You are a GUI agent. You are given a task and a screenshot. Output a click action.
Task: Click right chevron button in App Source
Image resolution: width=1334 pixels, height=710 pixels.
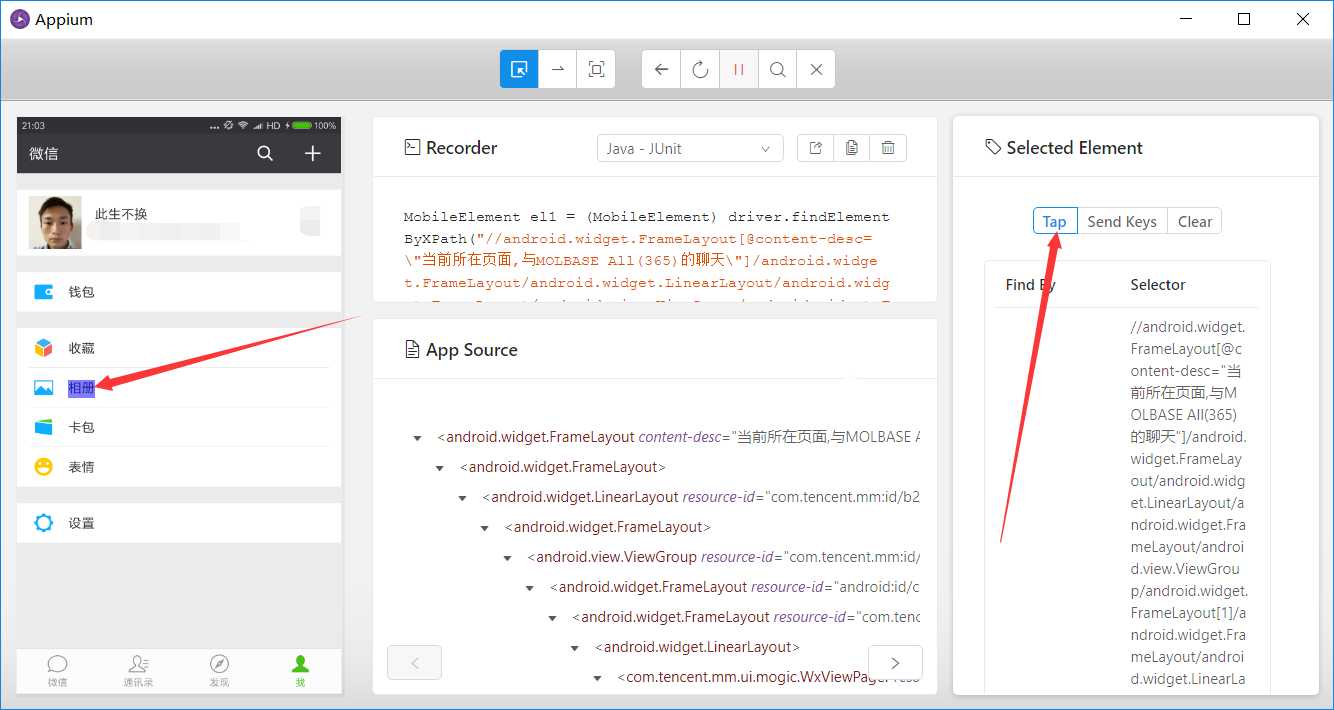coord(895,662)
